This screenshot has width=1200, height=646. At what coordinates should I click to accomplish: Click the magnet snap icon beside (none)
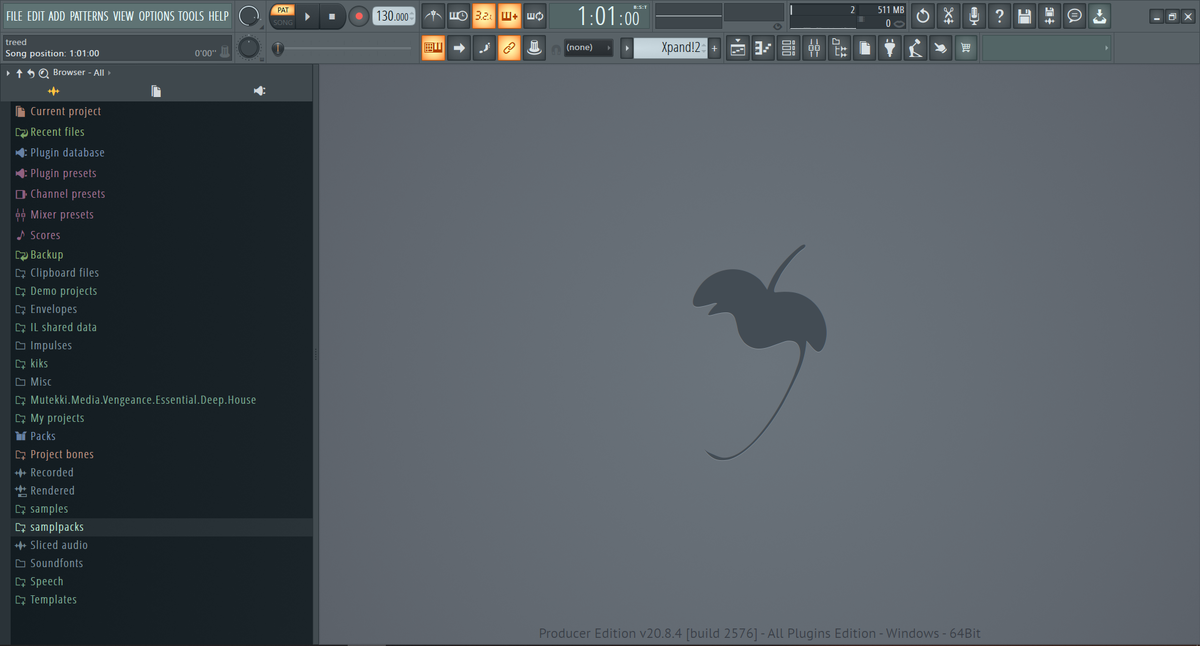point(556,48)
